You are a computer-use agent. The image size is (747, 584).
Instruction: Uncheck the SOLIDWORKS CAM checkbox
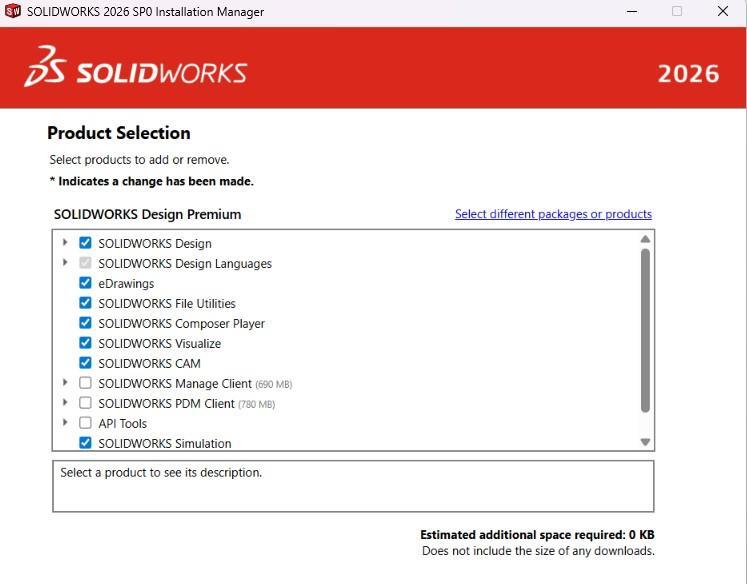(85, 363)
